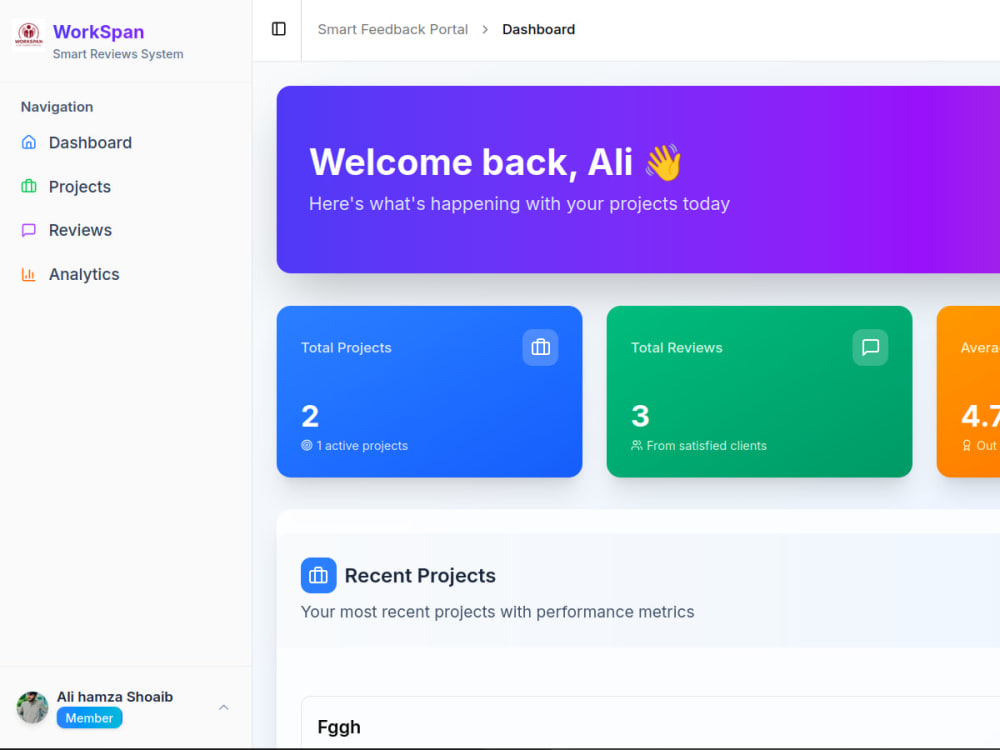Click the '1 active projects' text

pos(362,446)
